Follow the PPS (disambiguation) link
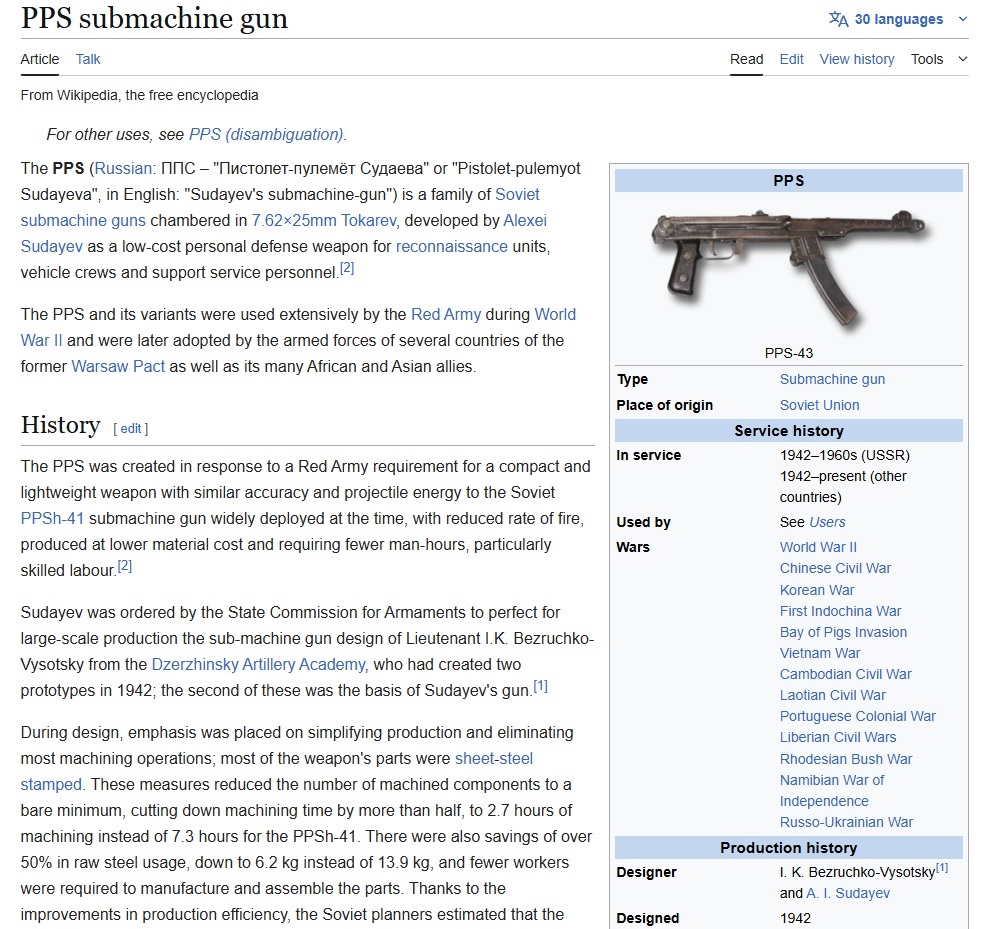Viewport: 985px width, 929px height. [x=266, y=134]
